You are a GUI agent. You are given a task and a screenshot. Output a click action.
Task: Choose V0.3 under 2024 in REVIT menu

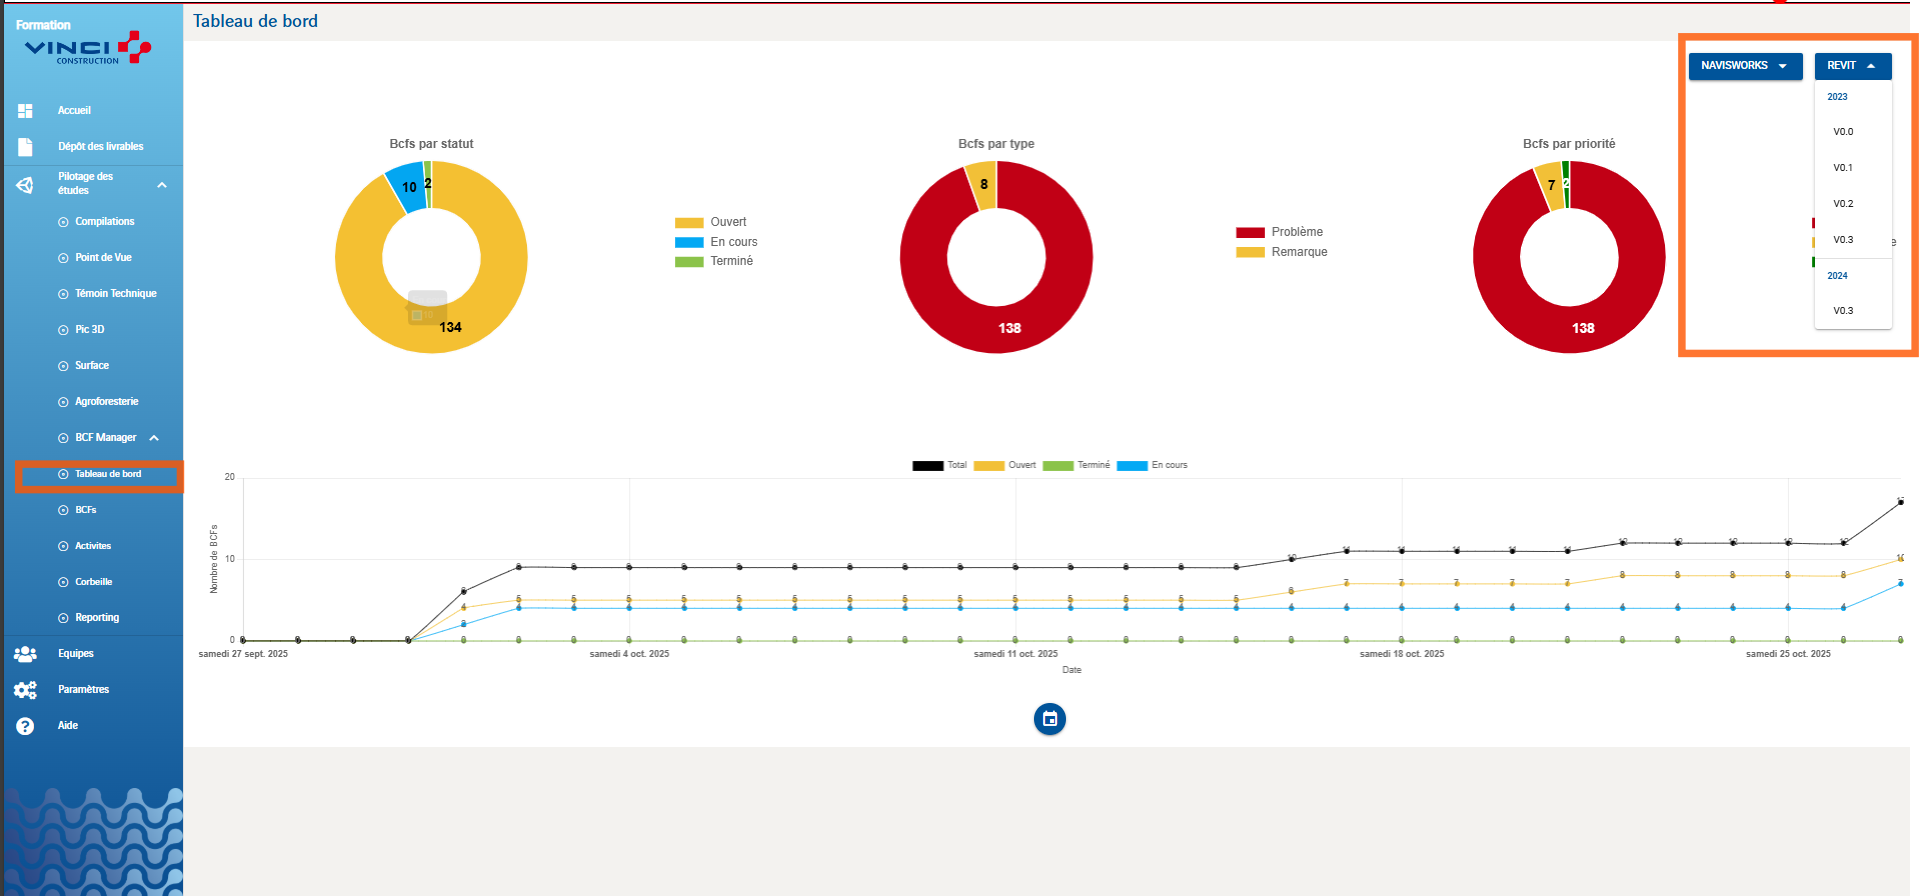pyautogui.click(x=1843, y=311)
